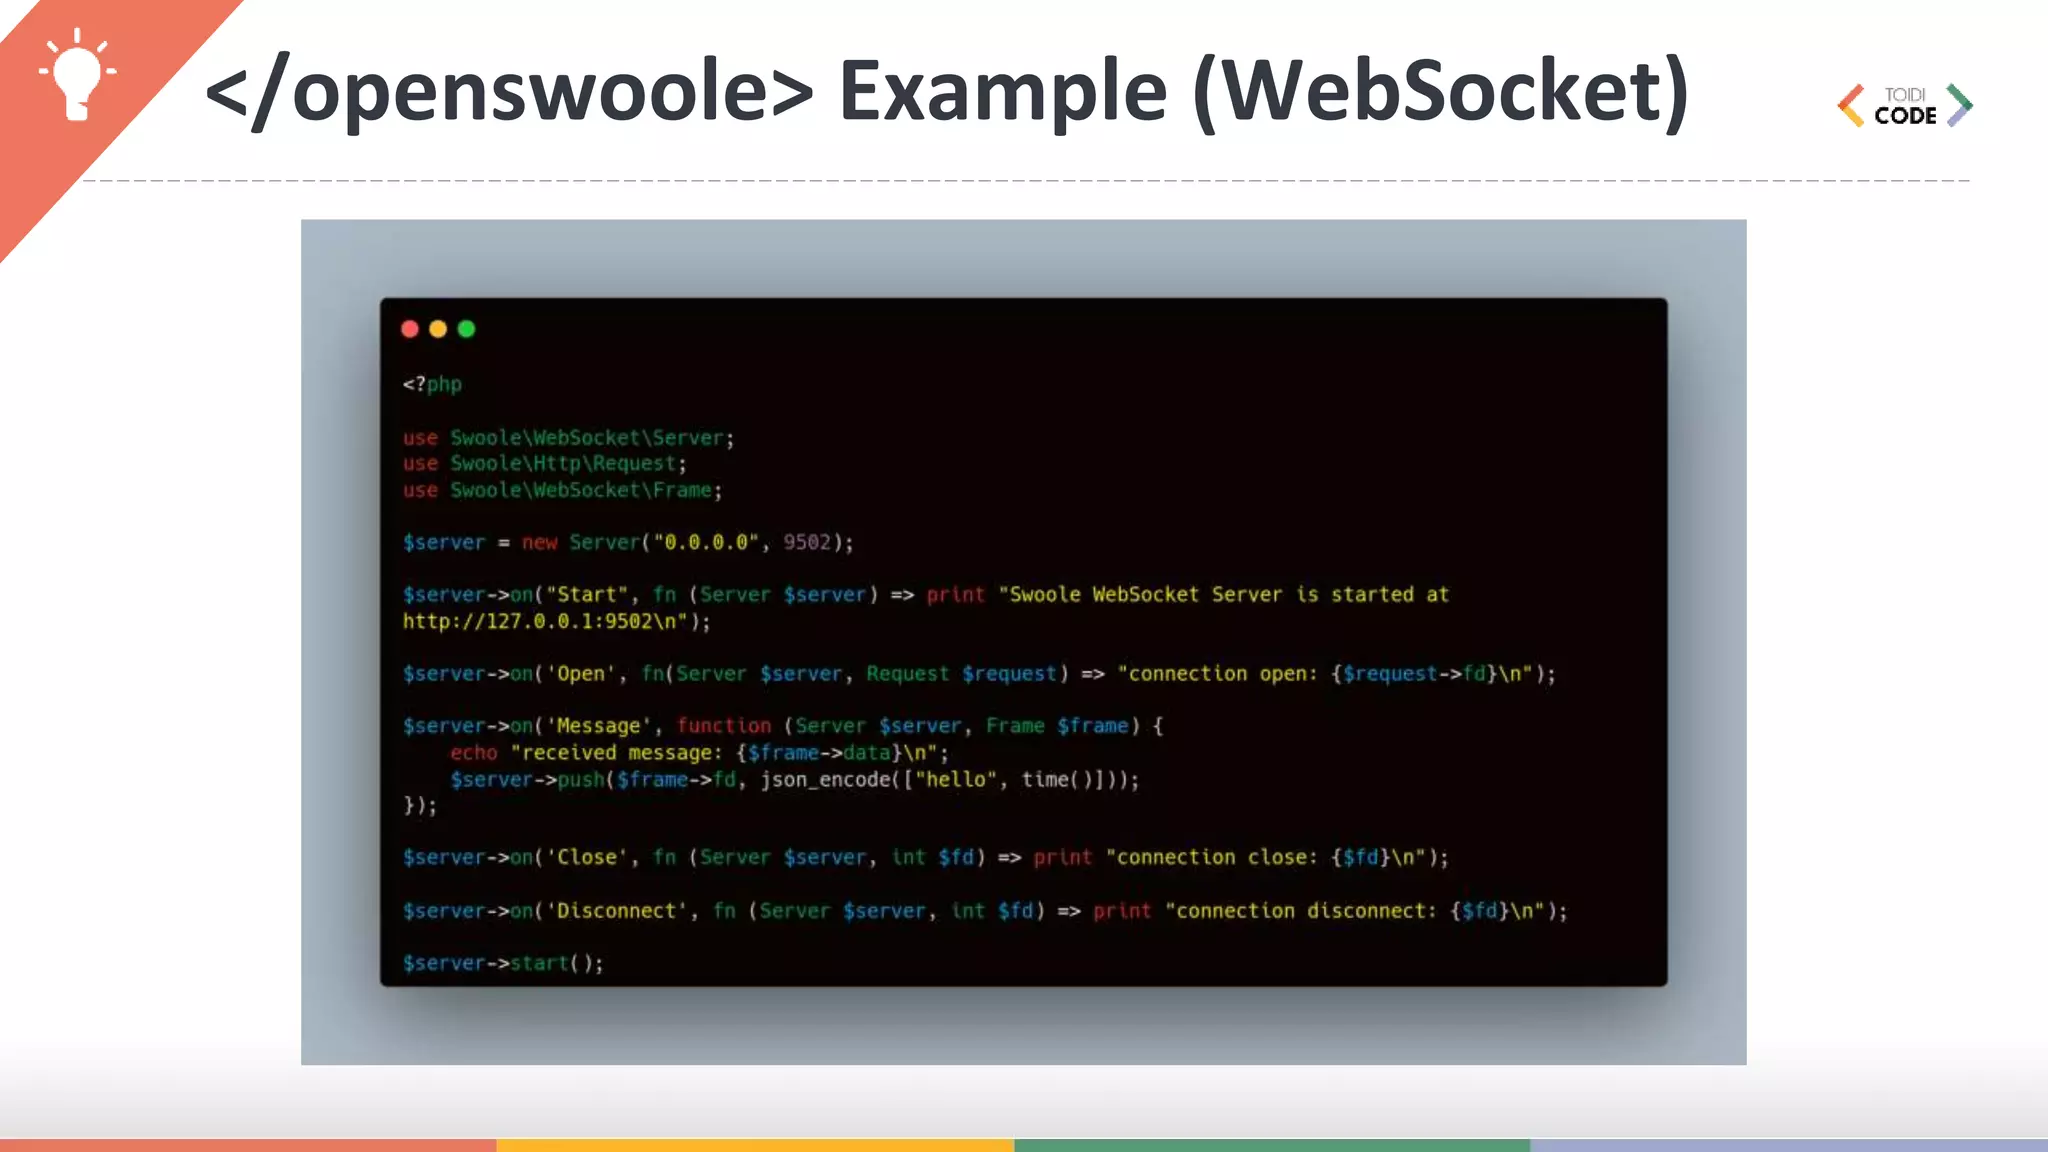Screen dimensions: 2048x1152
Task: Click the lightbulb icon in corner
Action: [x=78, y=74]
